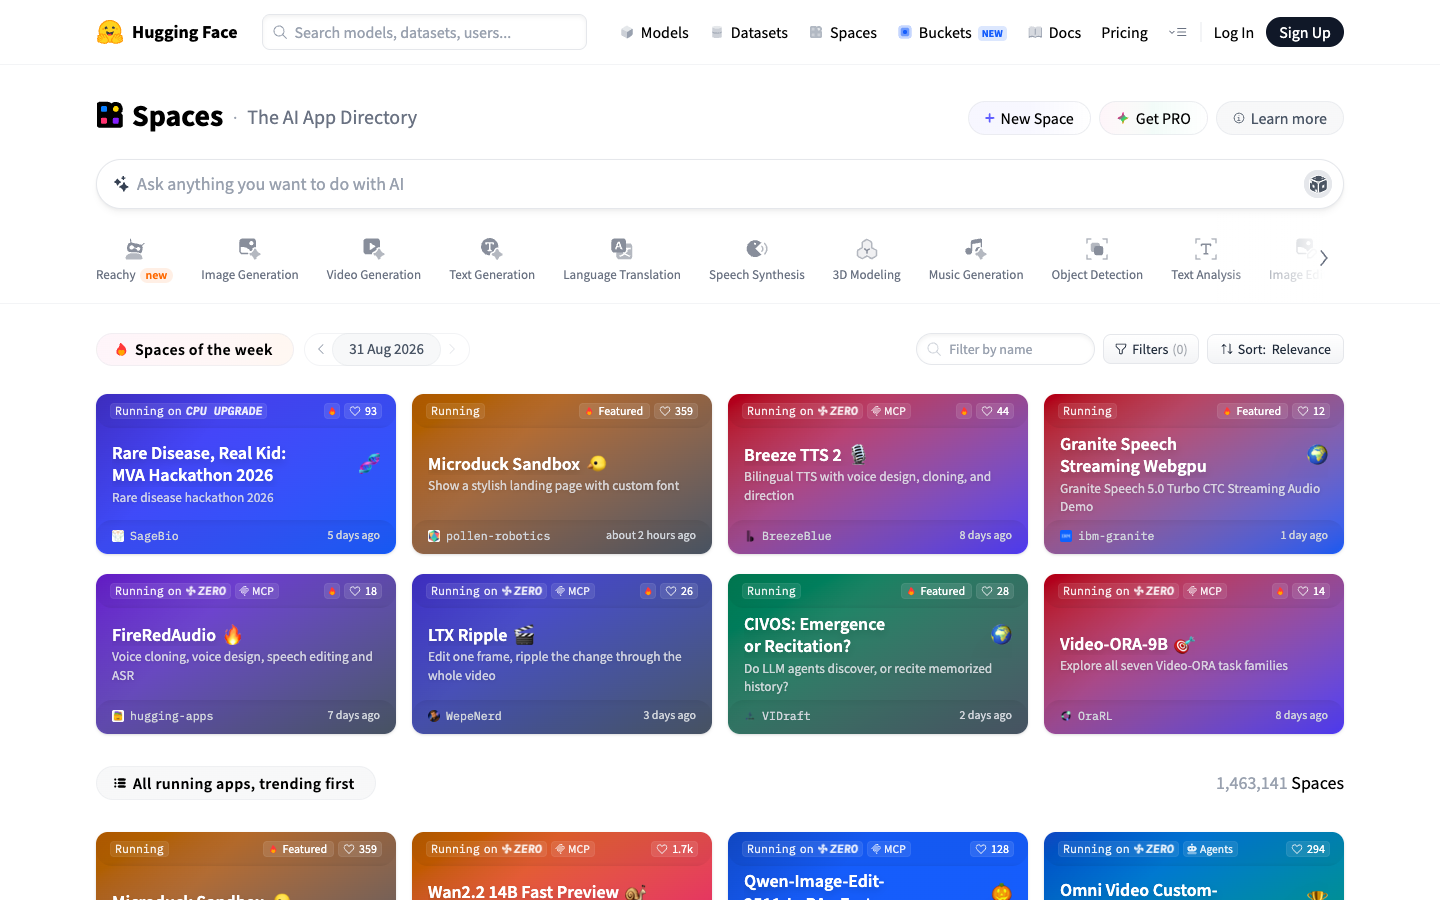Open the Sort: Relevance dropdown
The height and width of the screenshot is (900, 1440).
coord(1275,349)
